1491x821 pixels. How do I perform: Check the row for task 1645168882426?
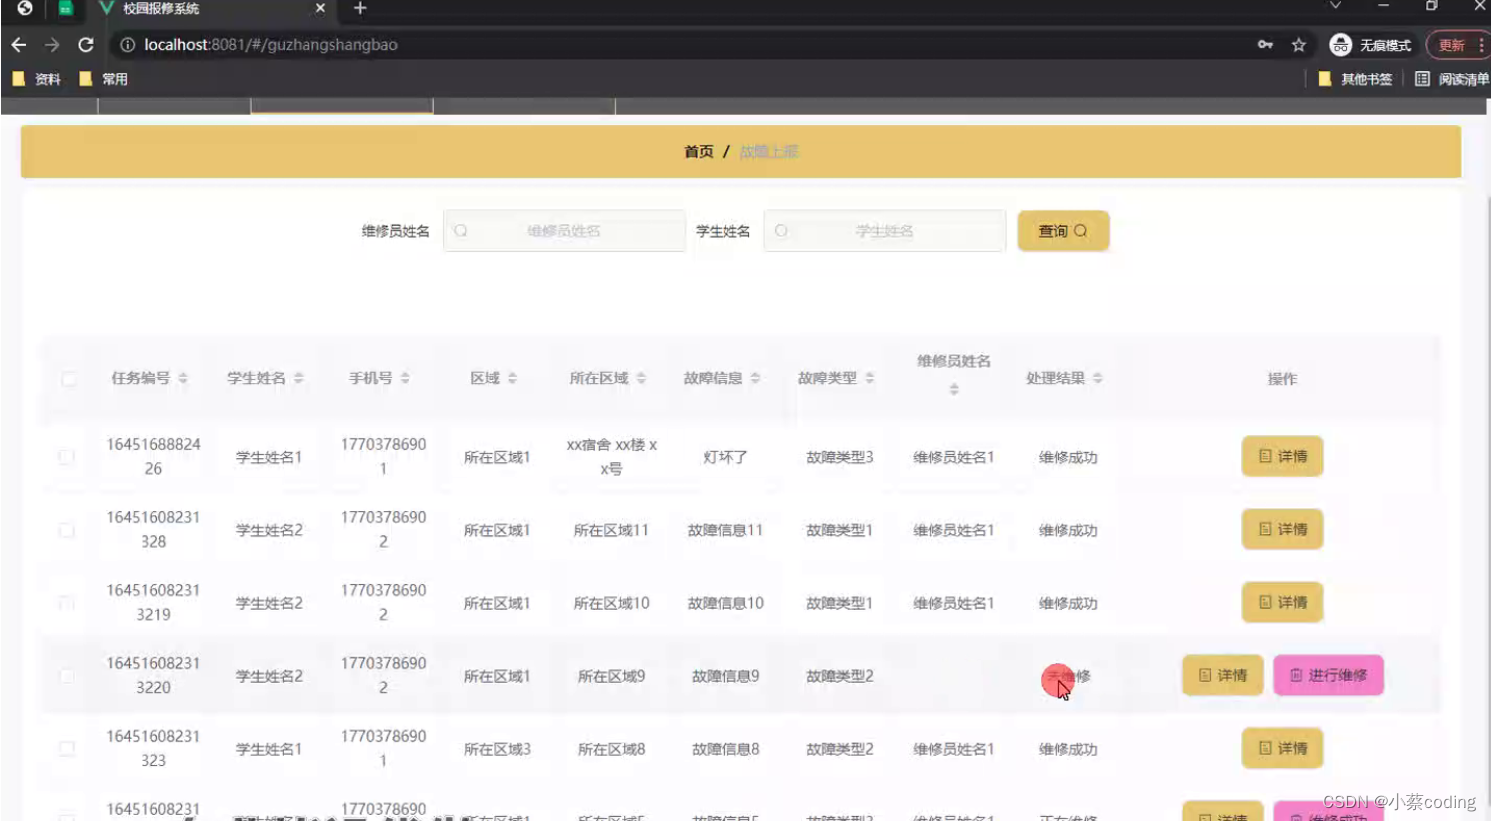[x=66, y=457]
